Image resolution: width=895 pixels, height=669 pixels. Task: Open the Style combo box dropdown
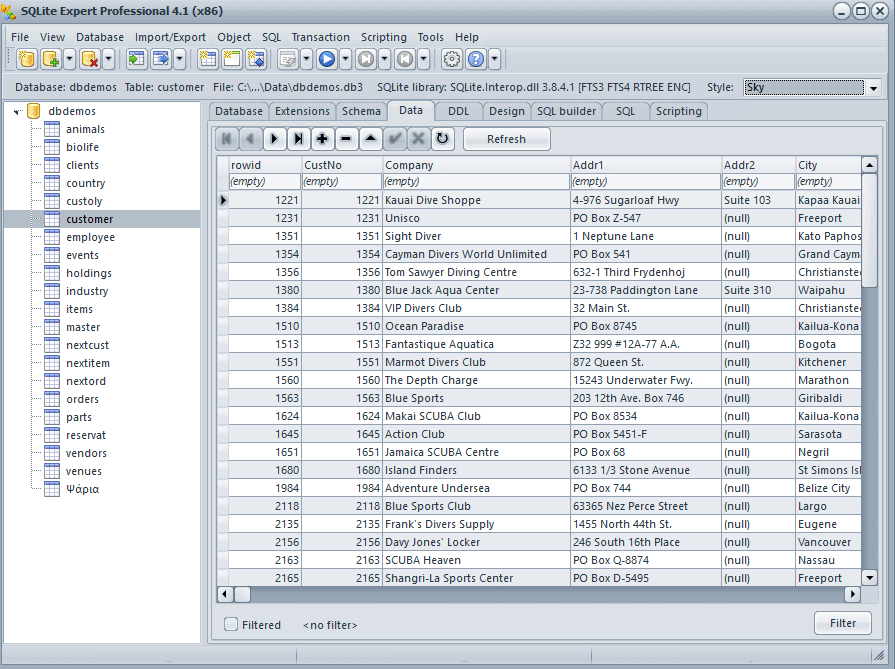(x=873, y=88)
